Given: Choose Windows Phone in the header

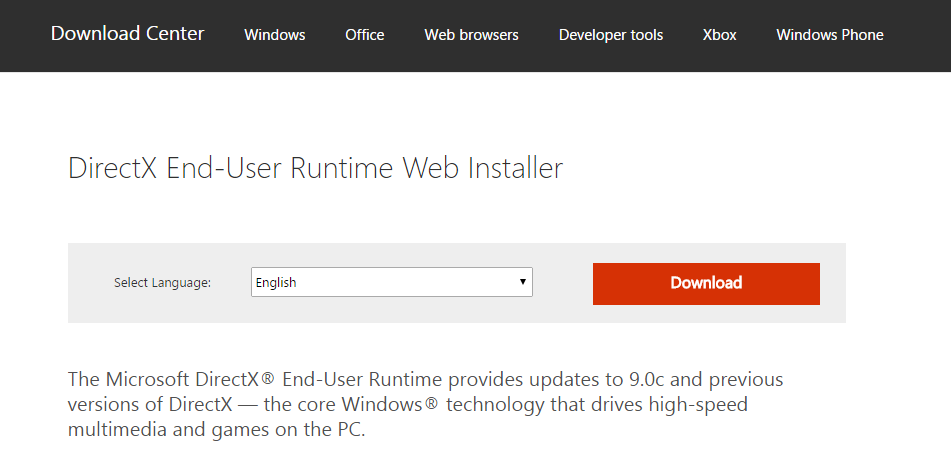Looking at the screenshot, I should [x=830, y=35].
